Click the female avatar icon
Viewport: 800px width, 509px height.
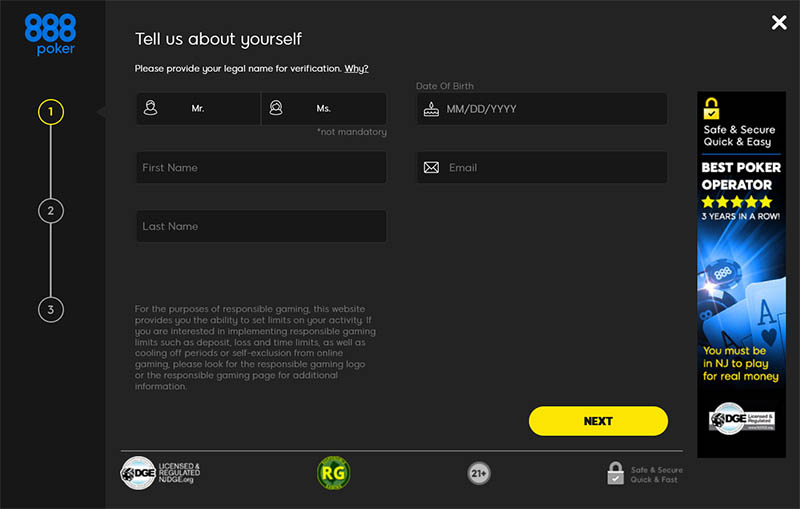tap(276, 108)
